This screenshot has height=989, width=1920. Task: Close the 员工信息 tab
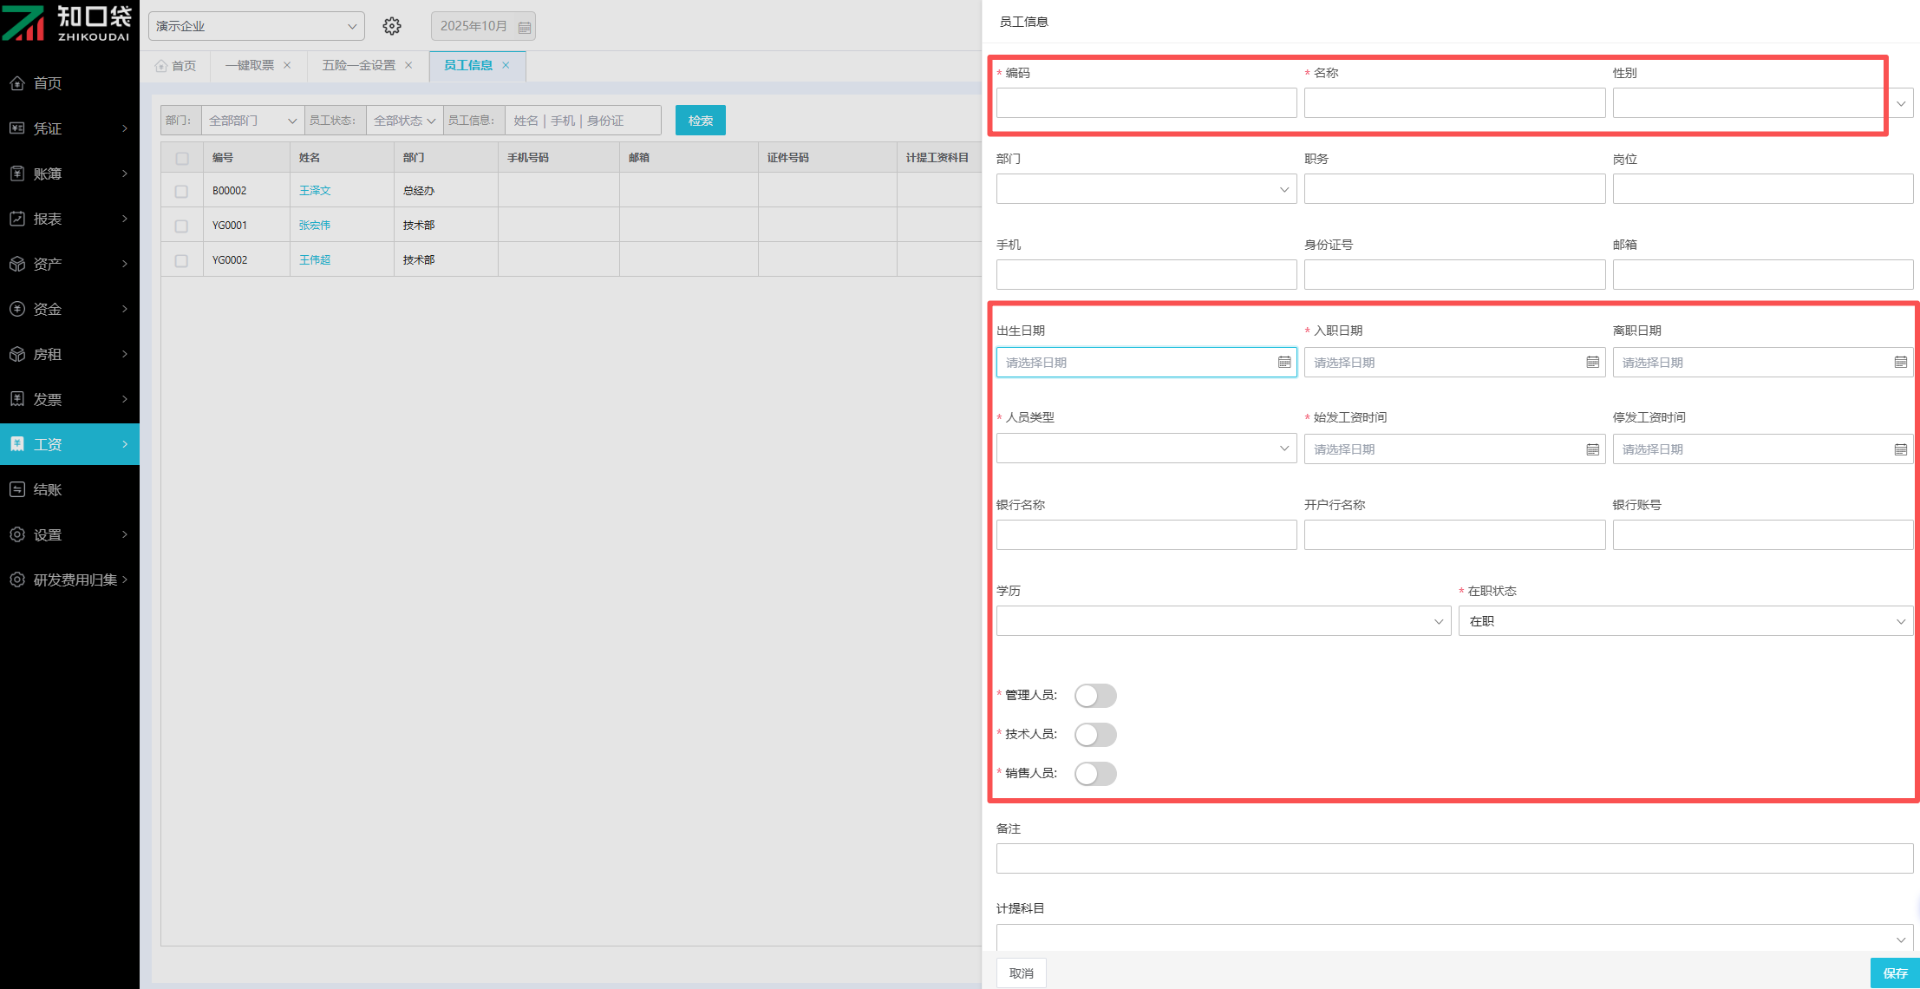tap(506, 66)
